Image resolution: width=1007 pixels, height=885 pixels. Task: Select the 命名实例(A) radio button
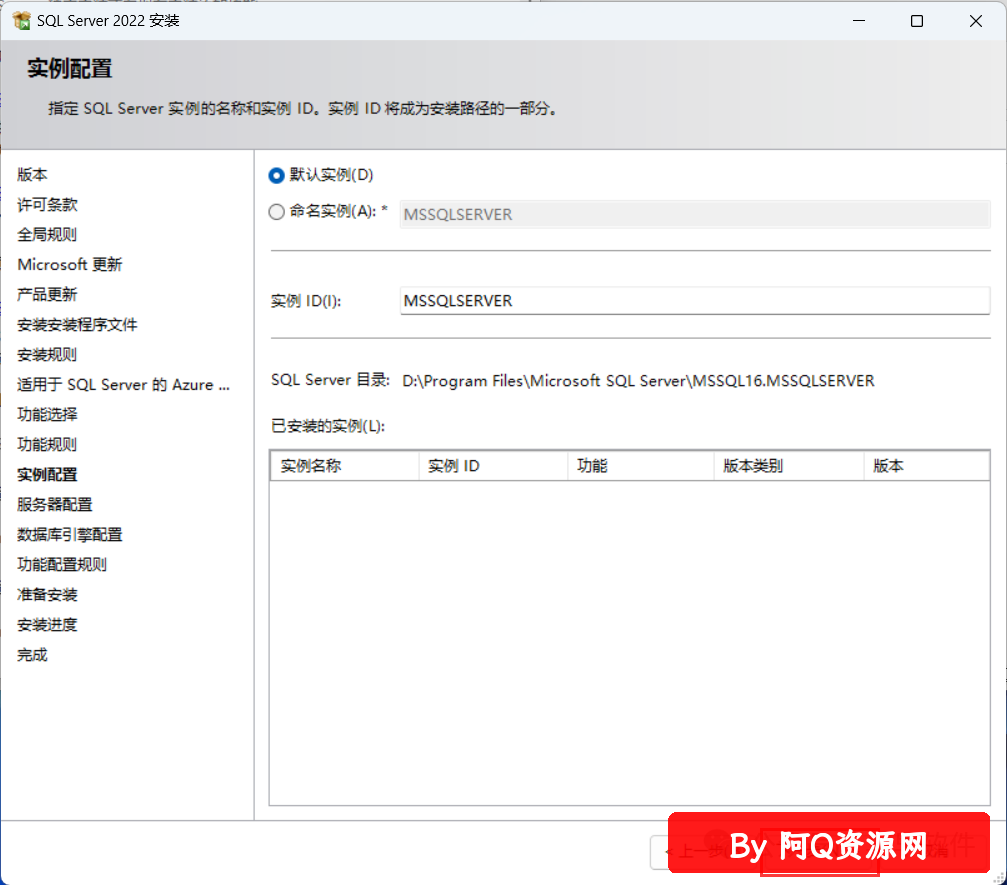point(276,211)
